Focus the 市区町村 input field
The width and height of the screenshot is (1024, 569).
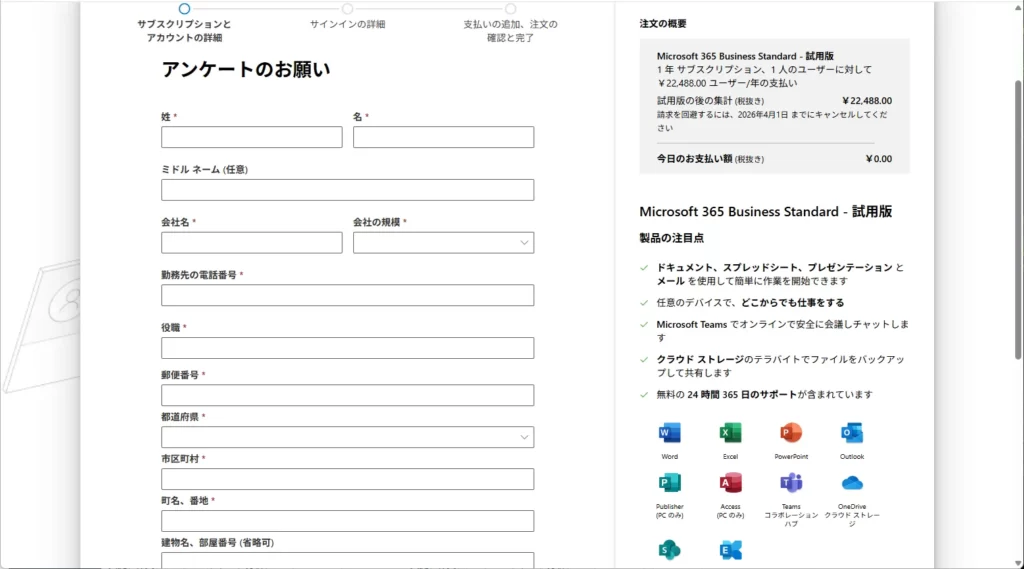tap(347, 479)
